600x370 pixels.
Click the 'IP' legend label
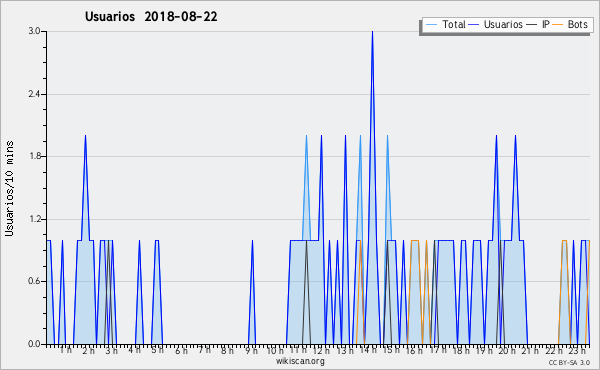point(546,24)
